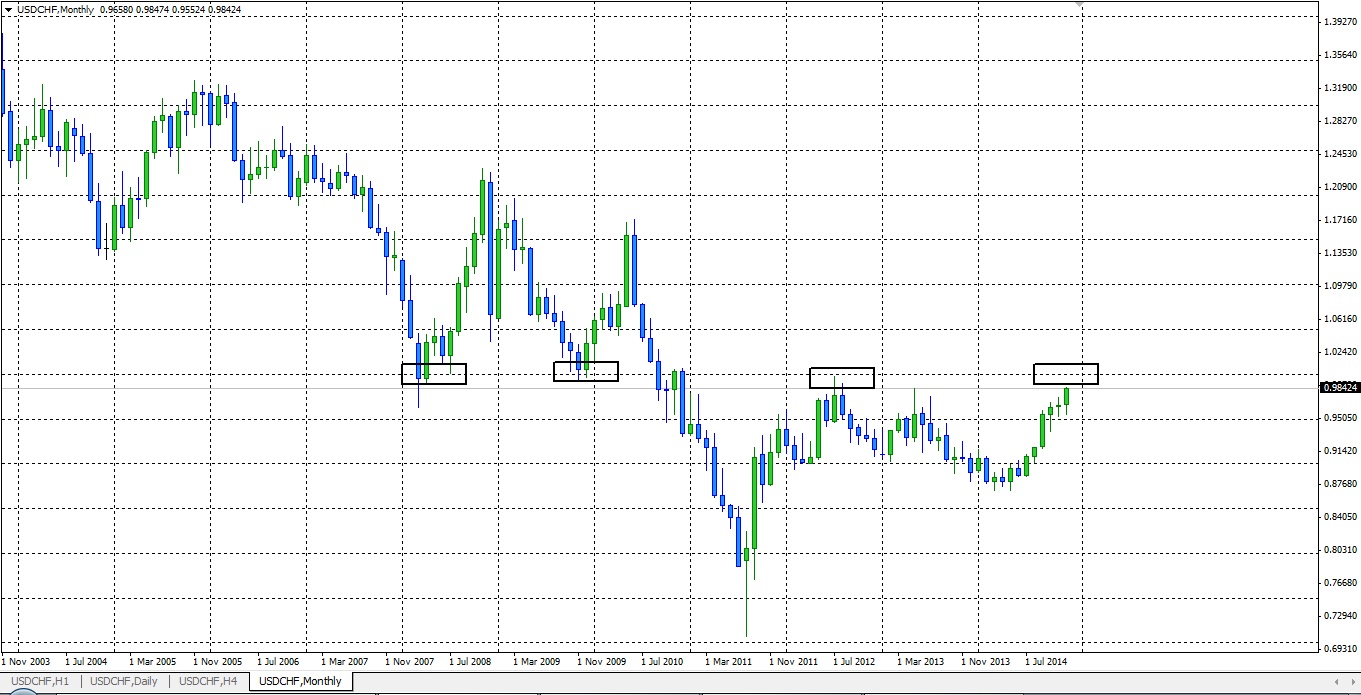This screenshot has width=1361, height=695.
Task: Click the active USDCHF,Monthly tab
Action: pos(300,681)
